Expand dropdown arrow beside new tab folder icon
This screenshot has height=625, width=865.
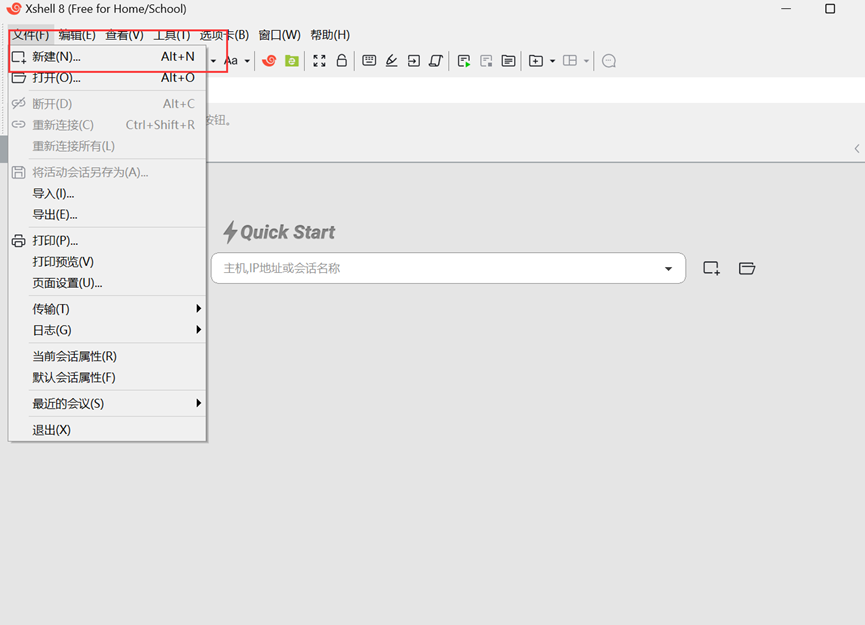click(552, 61)
